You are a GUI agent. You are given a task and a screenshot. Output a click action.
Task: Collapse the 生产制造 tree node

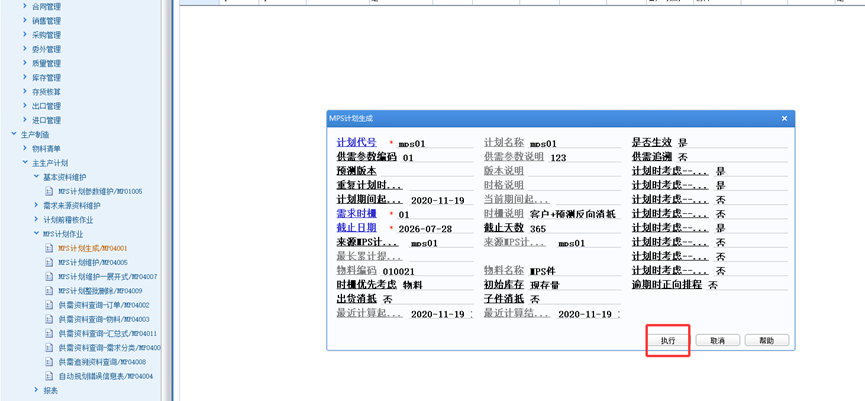tap(14, 134)
